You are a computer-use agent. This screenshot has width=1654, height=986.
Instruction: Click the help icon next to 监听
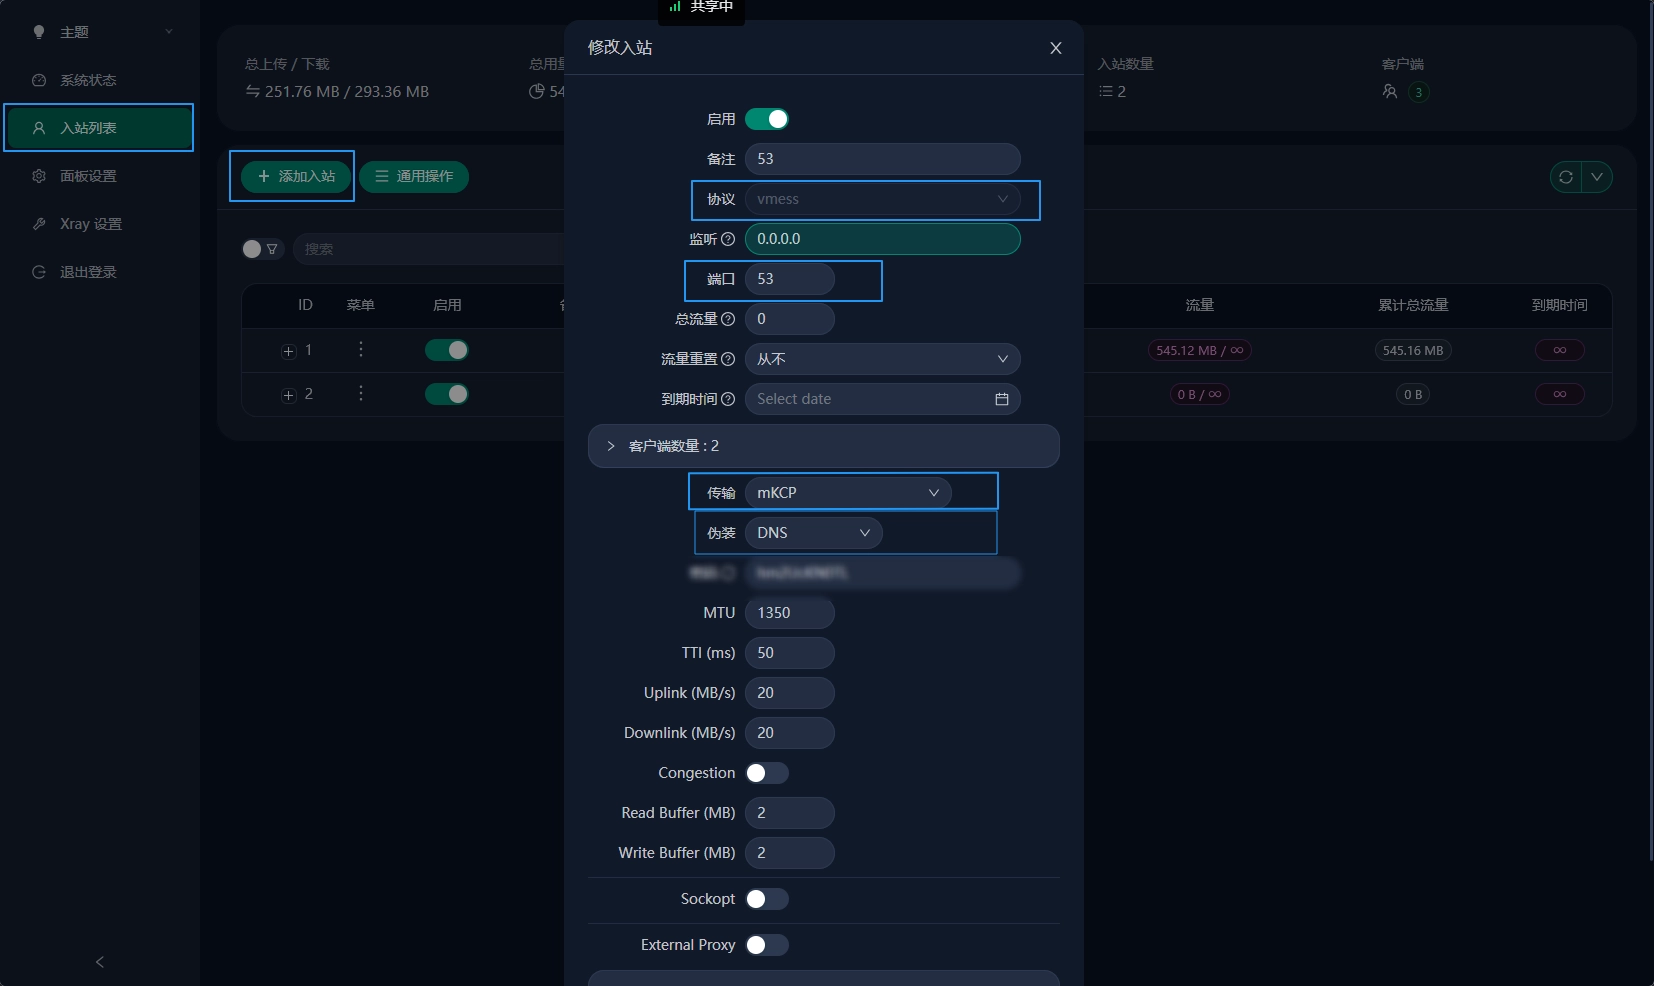(728, 239)
